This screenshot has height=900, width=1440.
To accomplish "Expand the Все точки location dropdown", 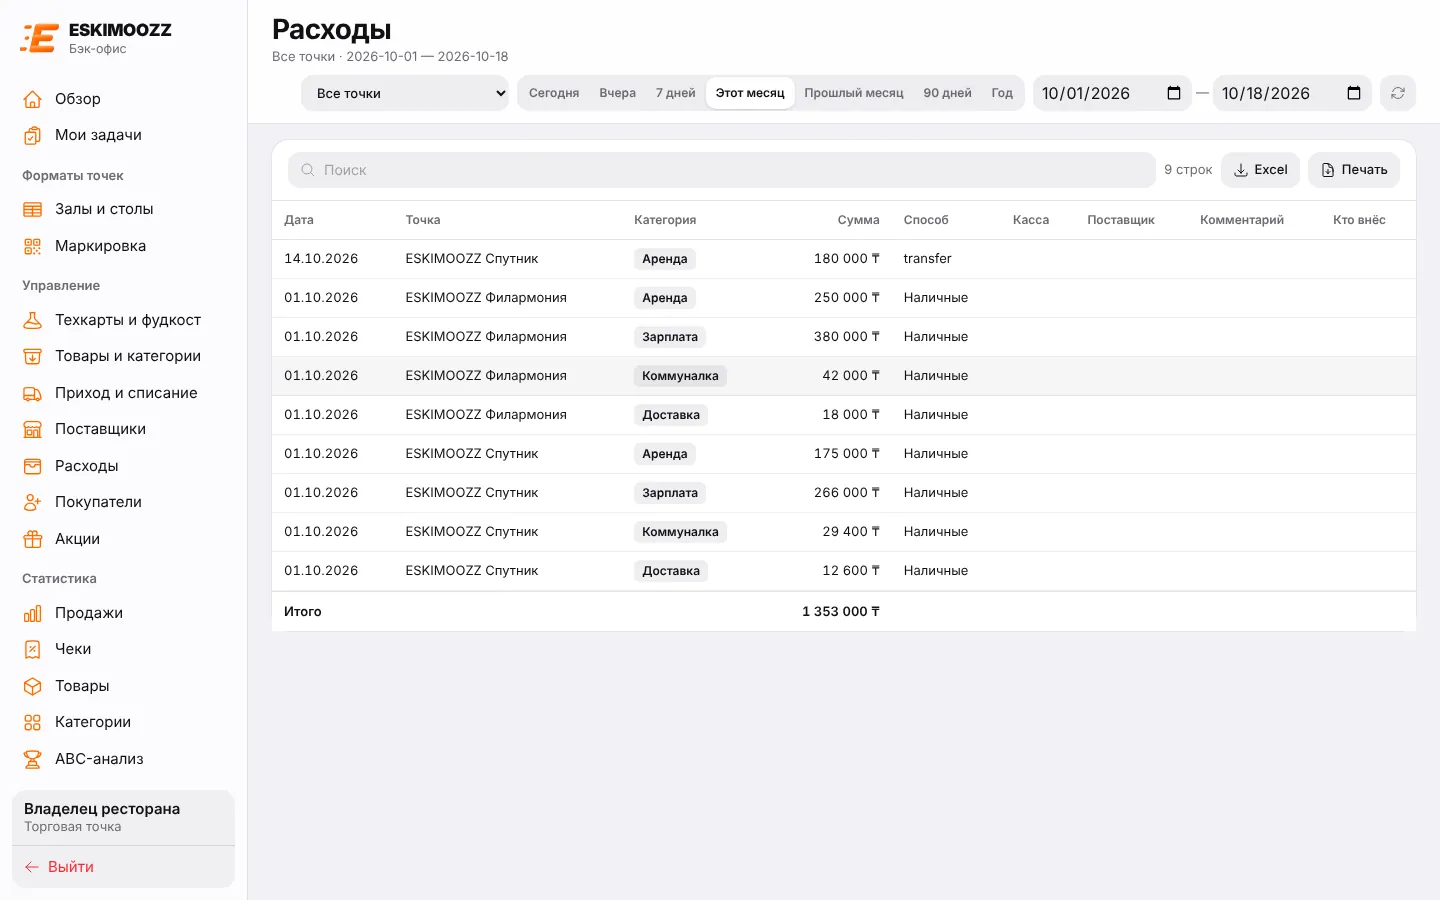I will tap(405, 93).
